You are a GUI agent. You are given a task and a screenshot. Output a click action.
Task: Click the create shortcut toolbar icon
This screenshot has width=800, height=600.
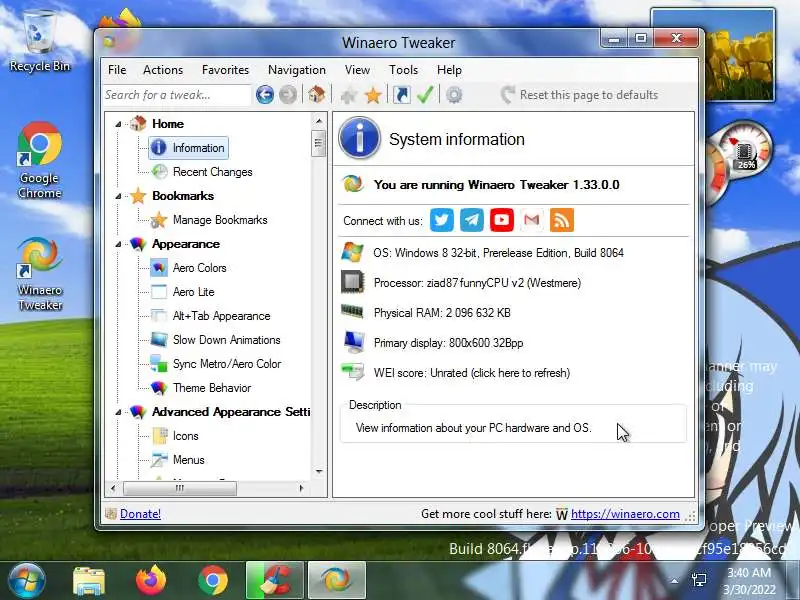point(402,95)
